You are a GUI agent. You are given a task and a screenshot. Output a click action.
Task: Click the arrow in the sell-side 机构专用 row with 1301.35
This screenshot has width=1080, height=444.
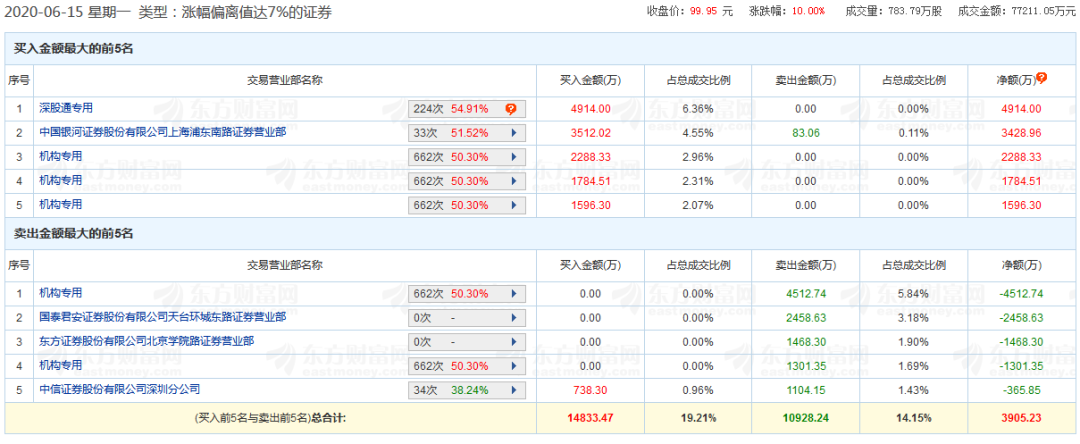[514, 366]
